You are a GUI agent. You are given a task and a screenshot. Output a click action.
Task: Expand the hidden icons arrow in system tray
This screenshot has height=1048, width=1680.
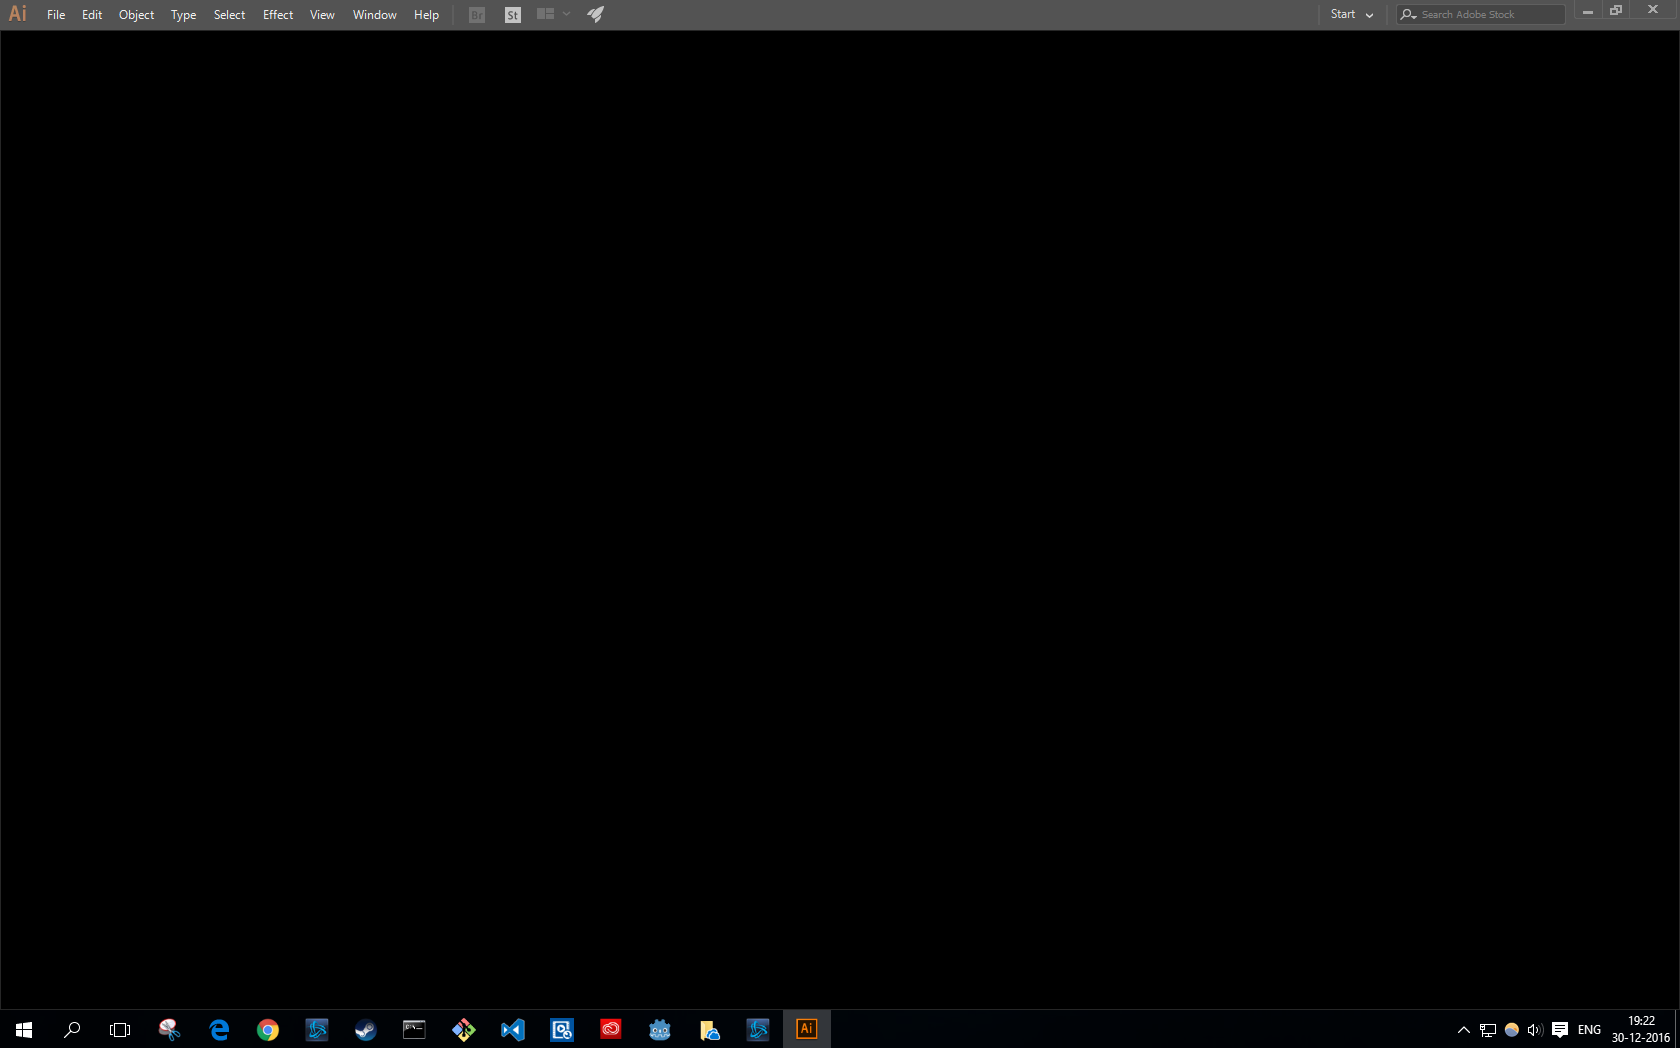tap(1463, 1029)
